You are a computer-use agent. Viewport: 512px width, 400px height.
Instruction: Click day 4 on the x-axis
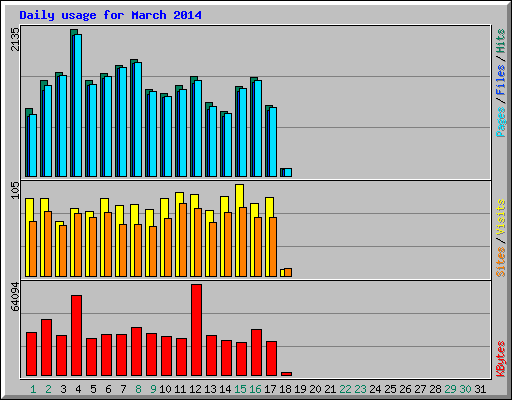(78, 389)
